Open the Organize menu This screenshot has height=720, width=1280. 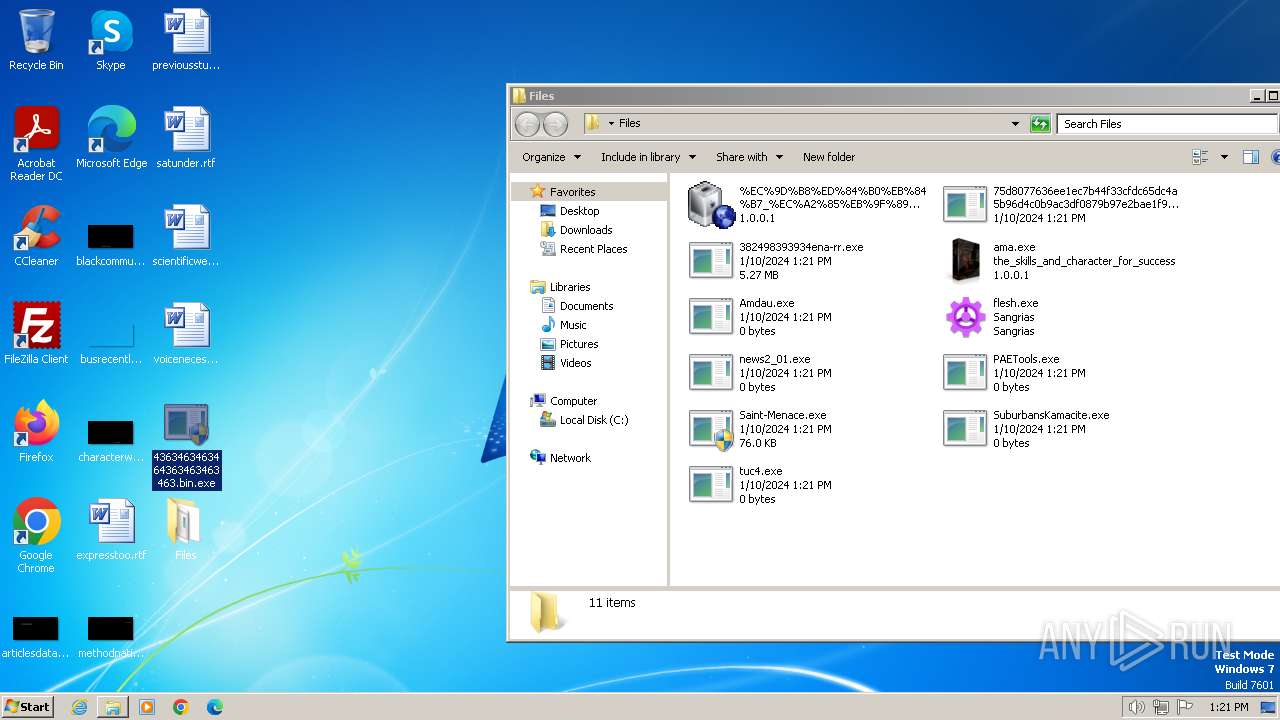tap(551, 157)
